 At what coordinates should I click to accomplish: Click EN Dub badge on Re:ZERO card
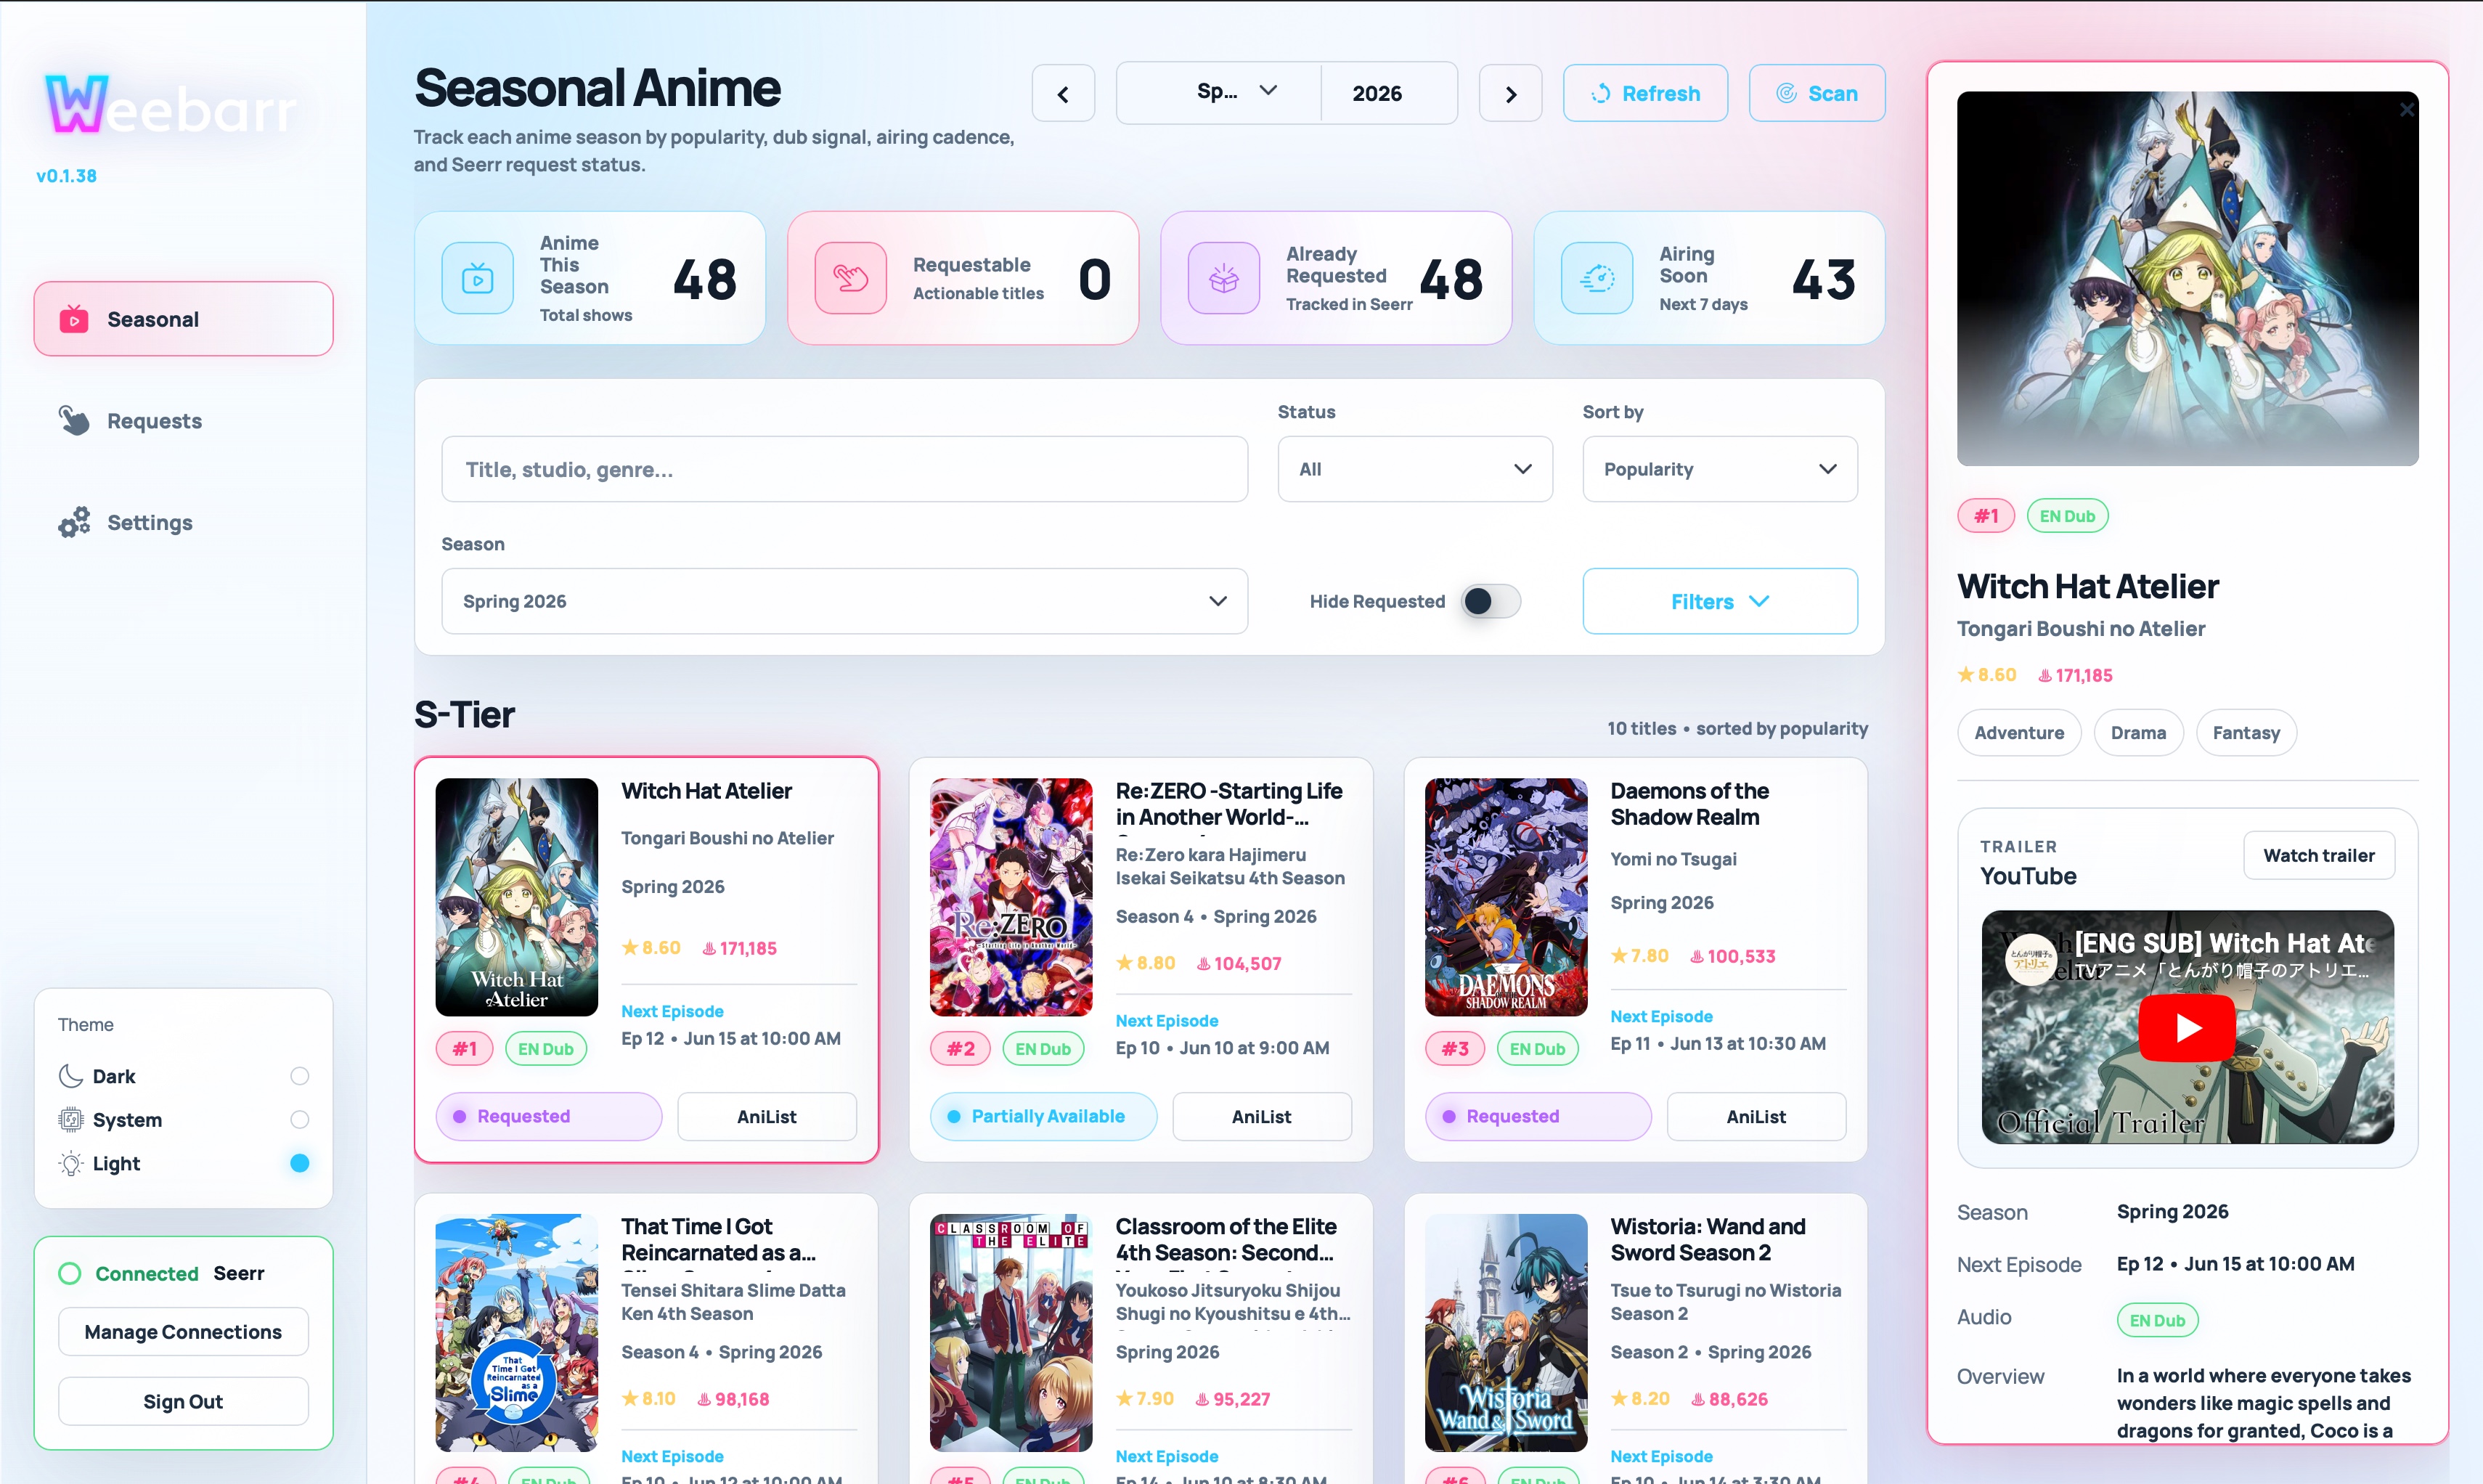coord(1043,1049)
